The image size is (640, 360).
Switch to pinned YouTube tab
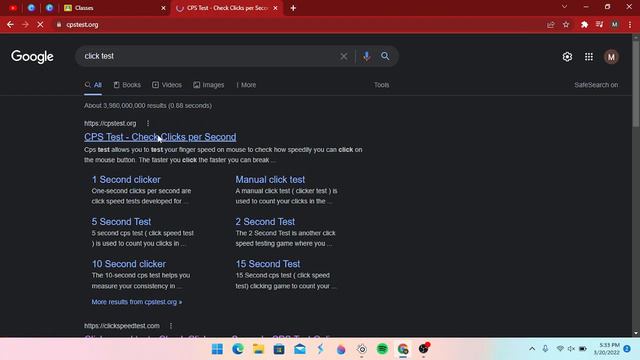coord(13,8)
